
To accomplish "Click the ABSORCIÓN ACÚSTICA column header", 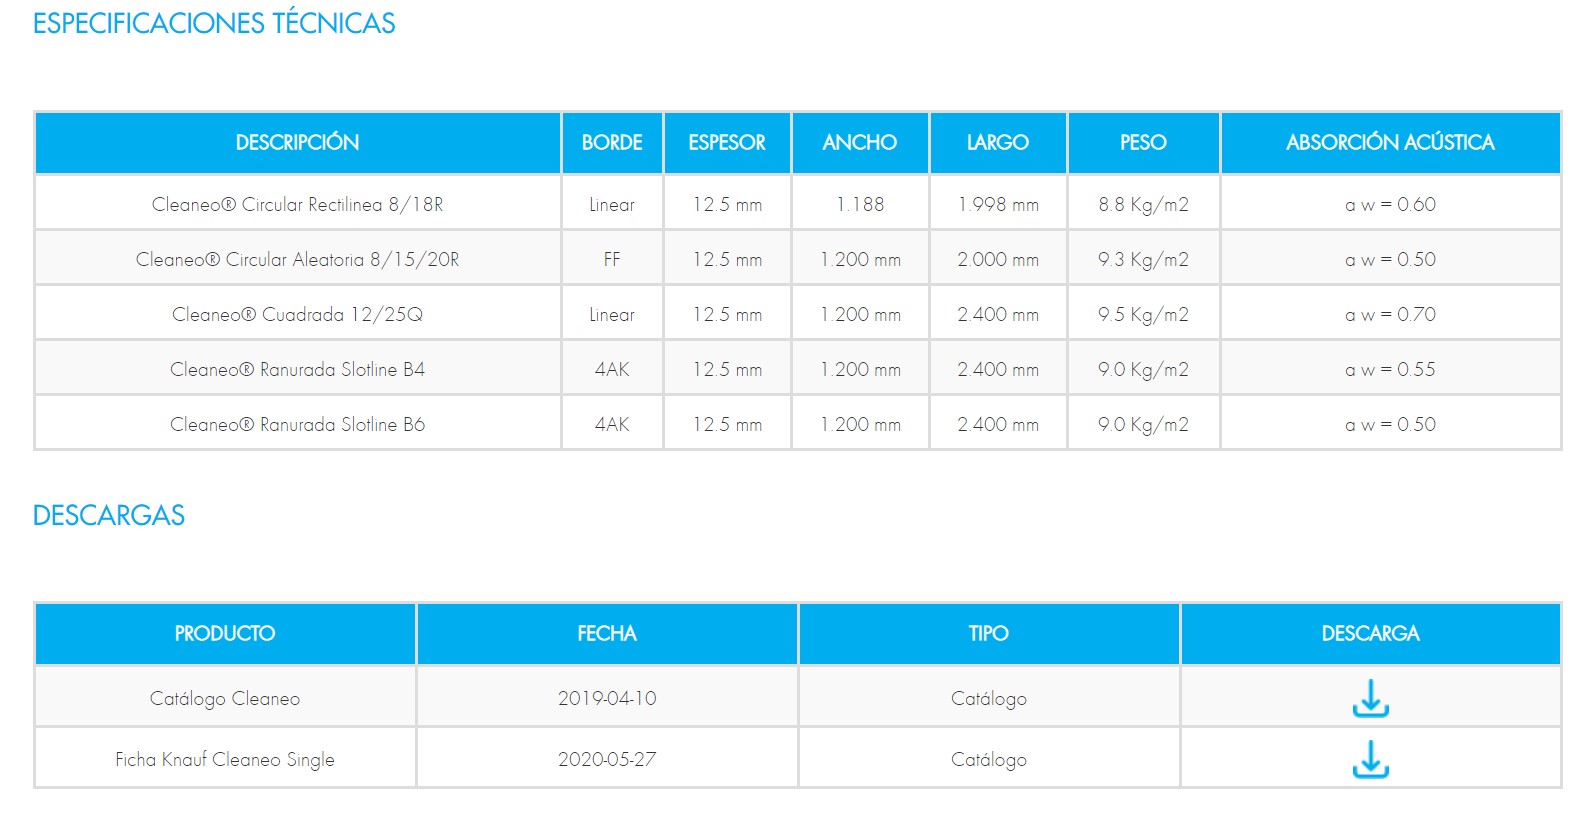I will (1390, 143).
